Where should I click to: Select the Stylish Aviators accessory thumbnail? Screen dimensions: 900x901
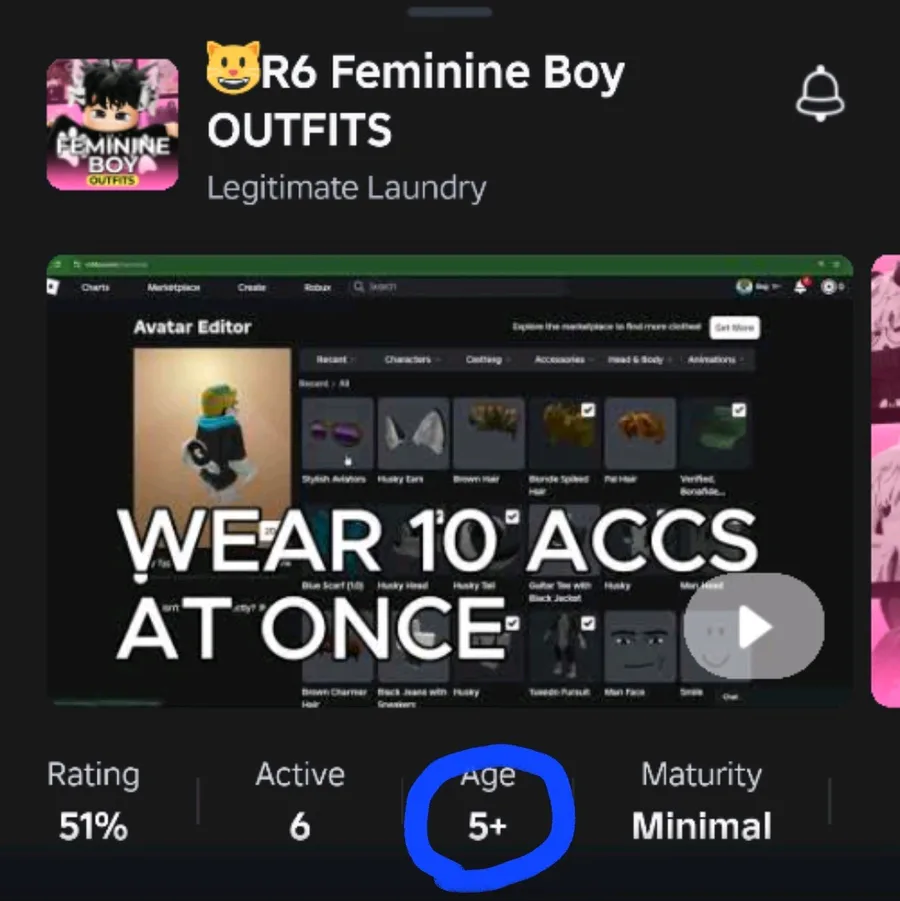(337, 434)
